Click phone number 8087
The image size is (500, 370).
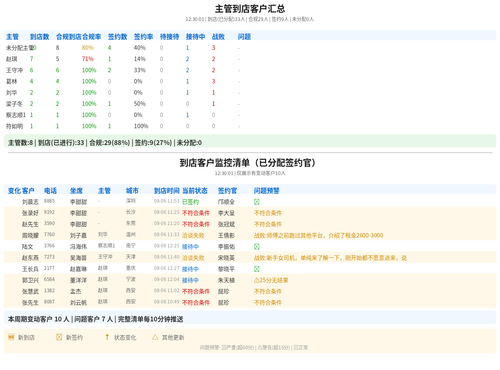(x=49, y=301)
